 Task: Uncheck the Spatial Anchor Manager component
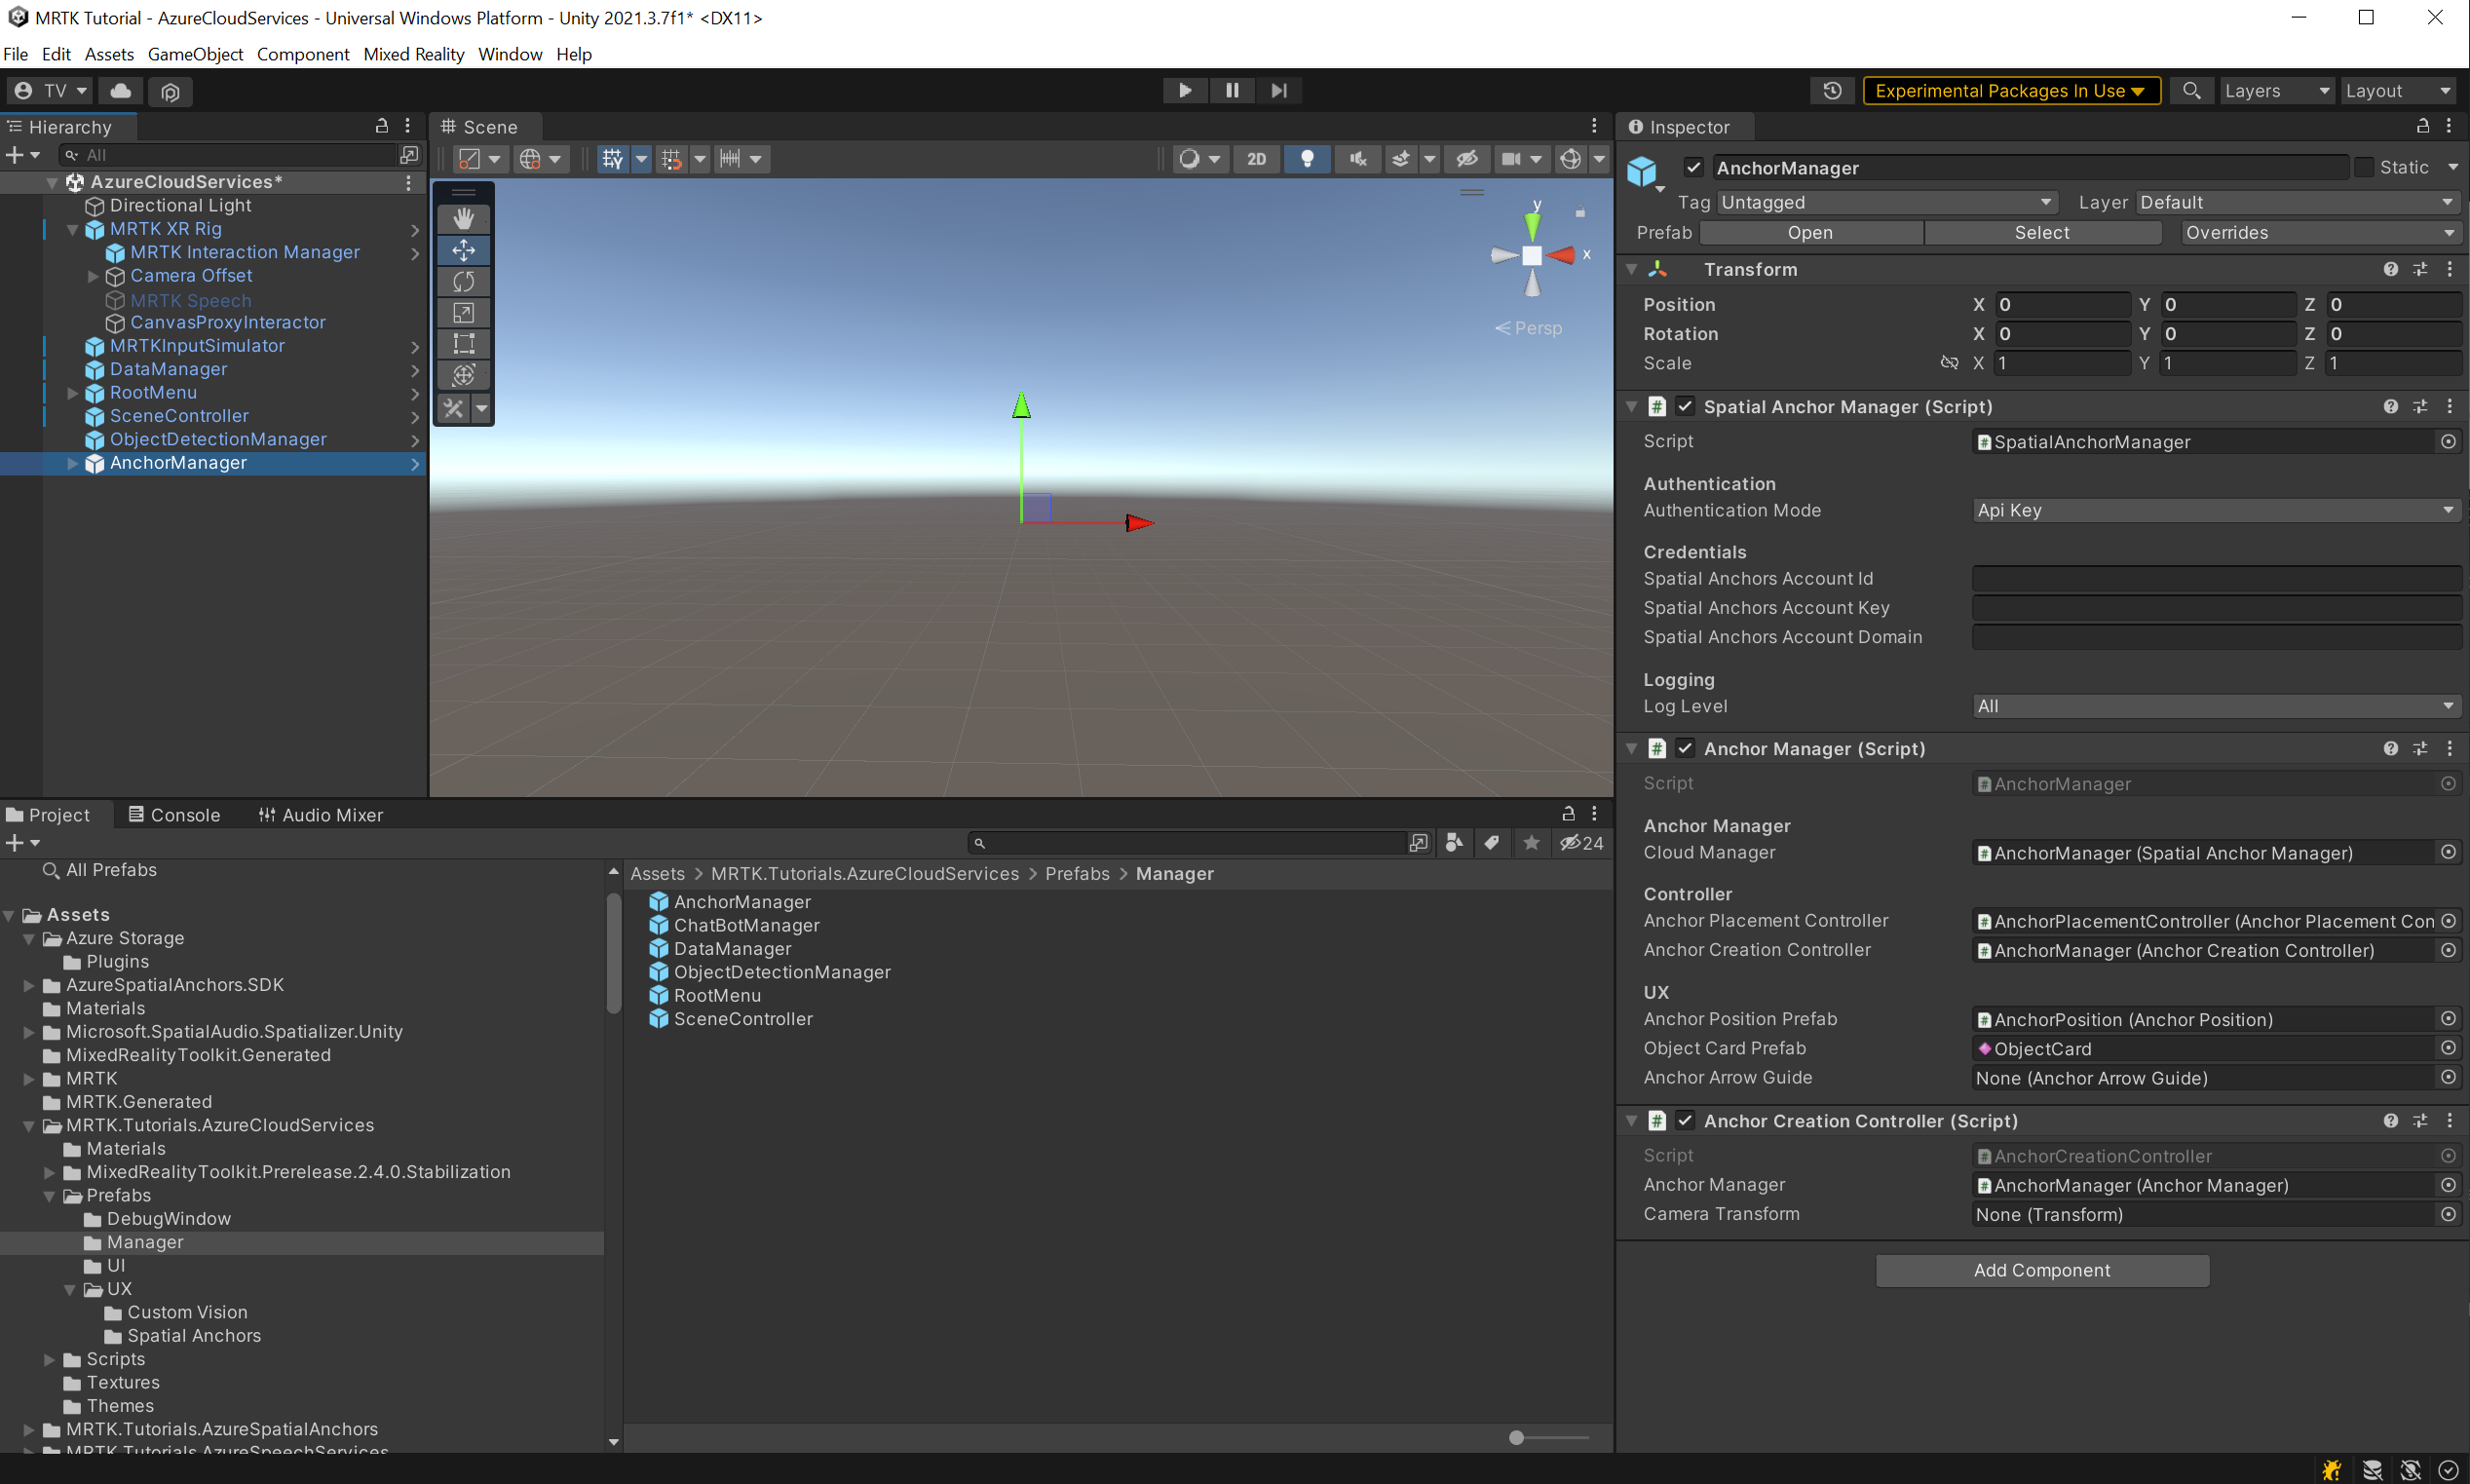pyautogui.click(x=1685, y=406)
